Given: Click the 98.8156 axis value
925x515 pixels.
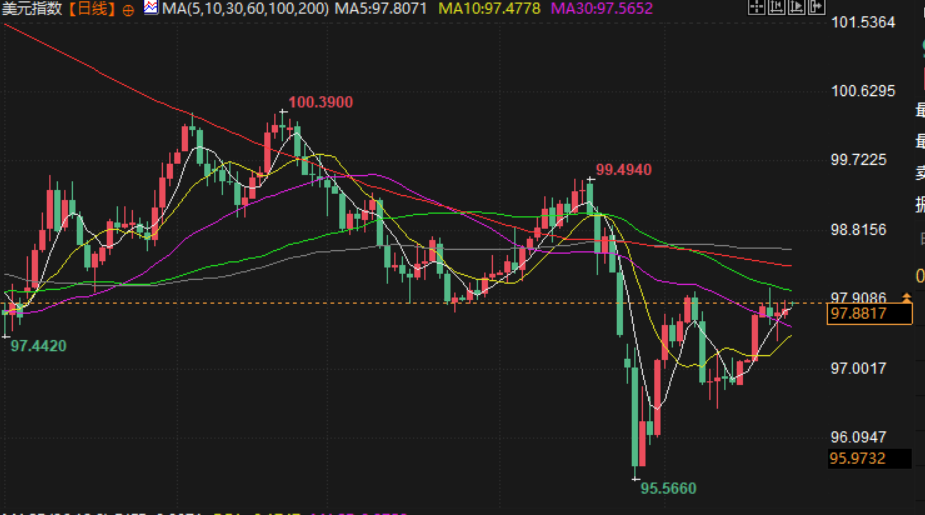Looking at the screenshot, I should click(859, 229).
